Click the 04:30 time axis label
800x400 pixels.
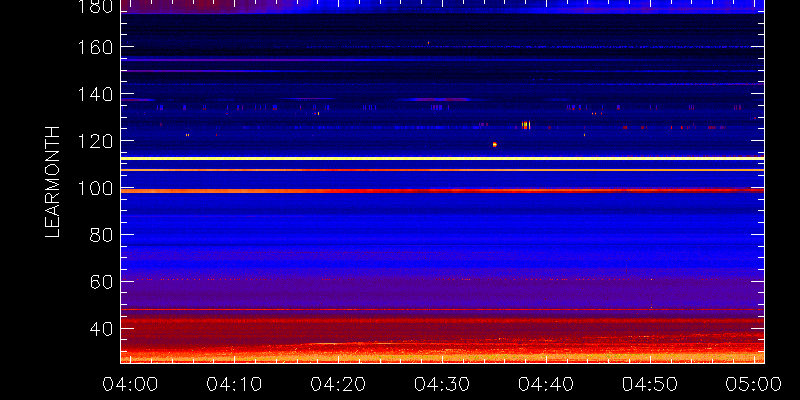(x=442, y=384)
